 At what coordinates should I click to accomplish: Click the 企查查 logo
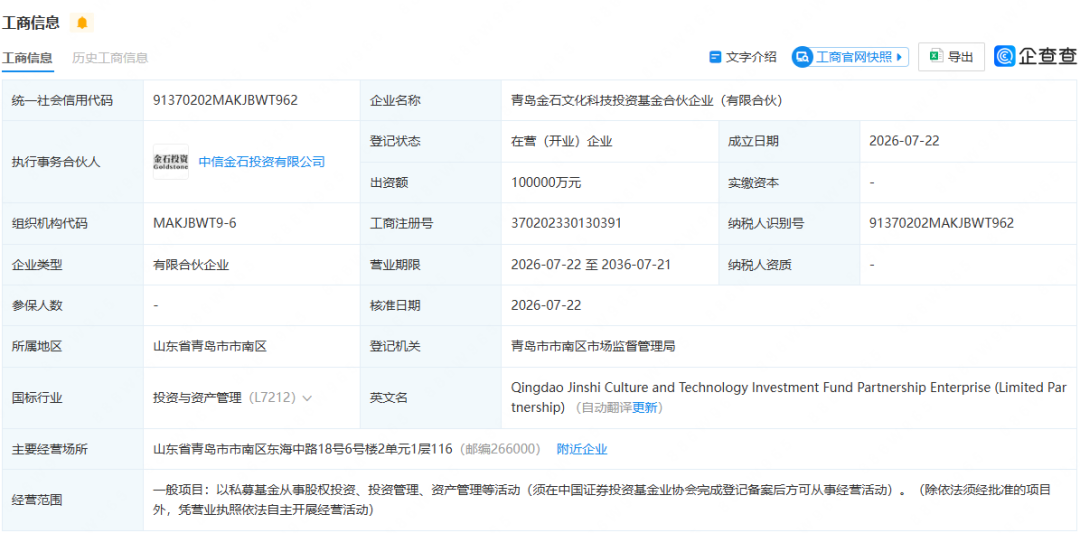(1035, 56)
